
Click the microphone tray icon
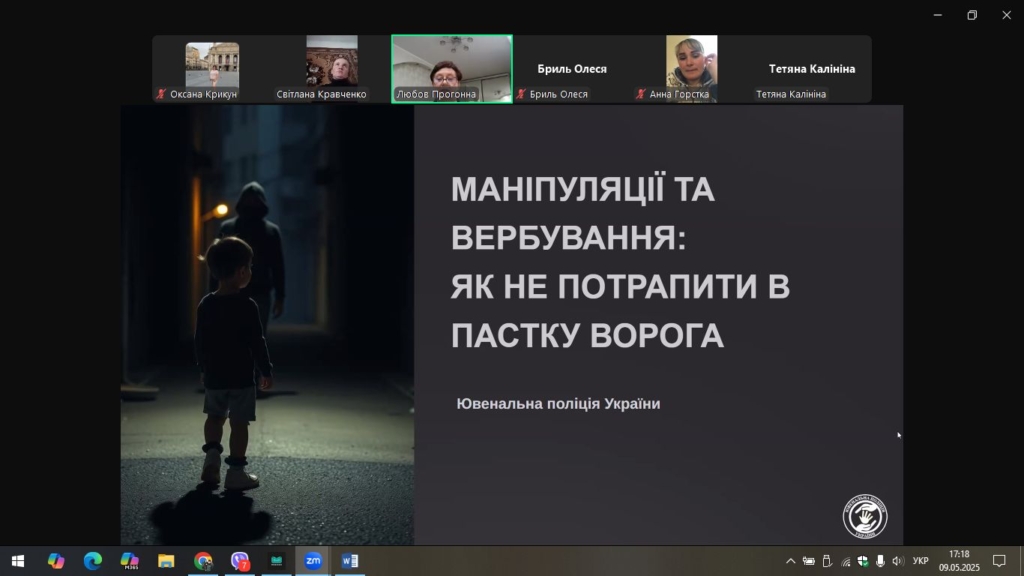(x=880, y=561)
